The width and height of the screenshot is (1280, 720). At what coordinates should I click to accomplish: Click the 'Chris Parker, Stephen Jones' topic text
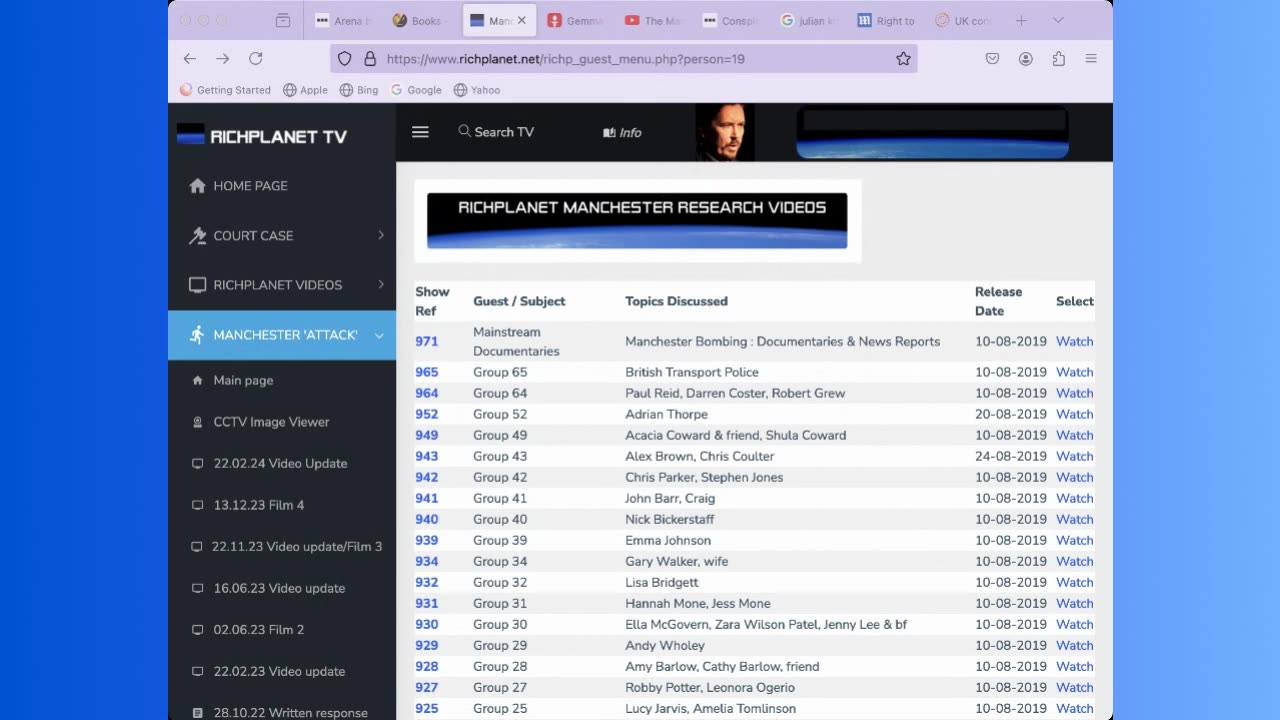[704, 477]
